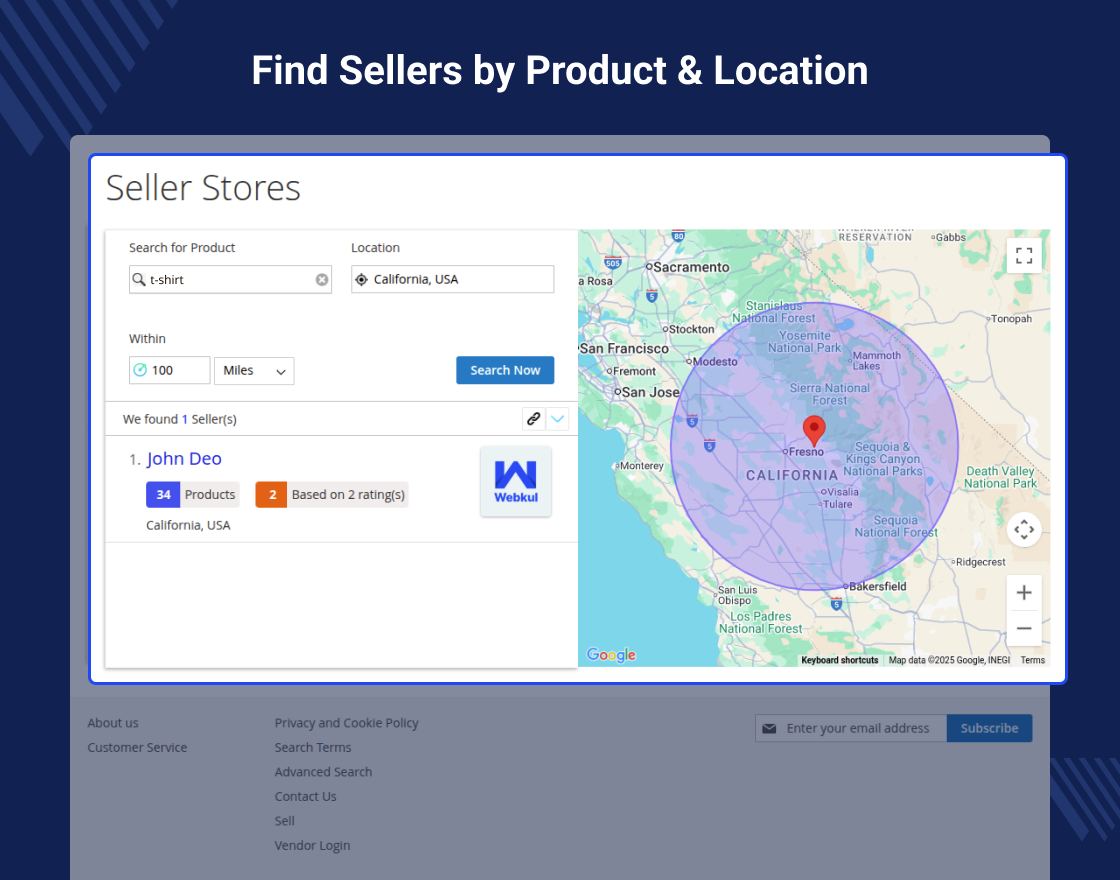Screen dimensions: 1120x880
Task: Click the email address input
Action: [x=851, y=728]
